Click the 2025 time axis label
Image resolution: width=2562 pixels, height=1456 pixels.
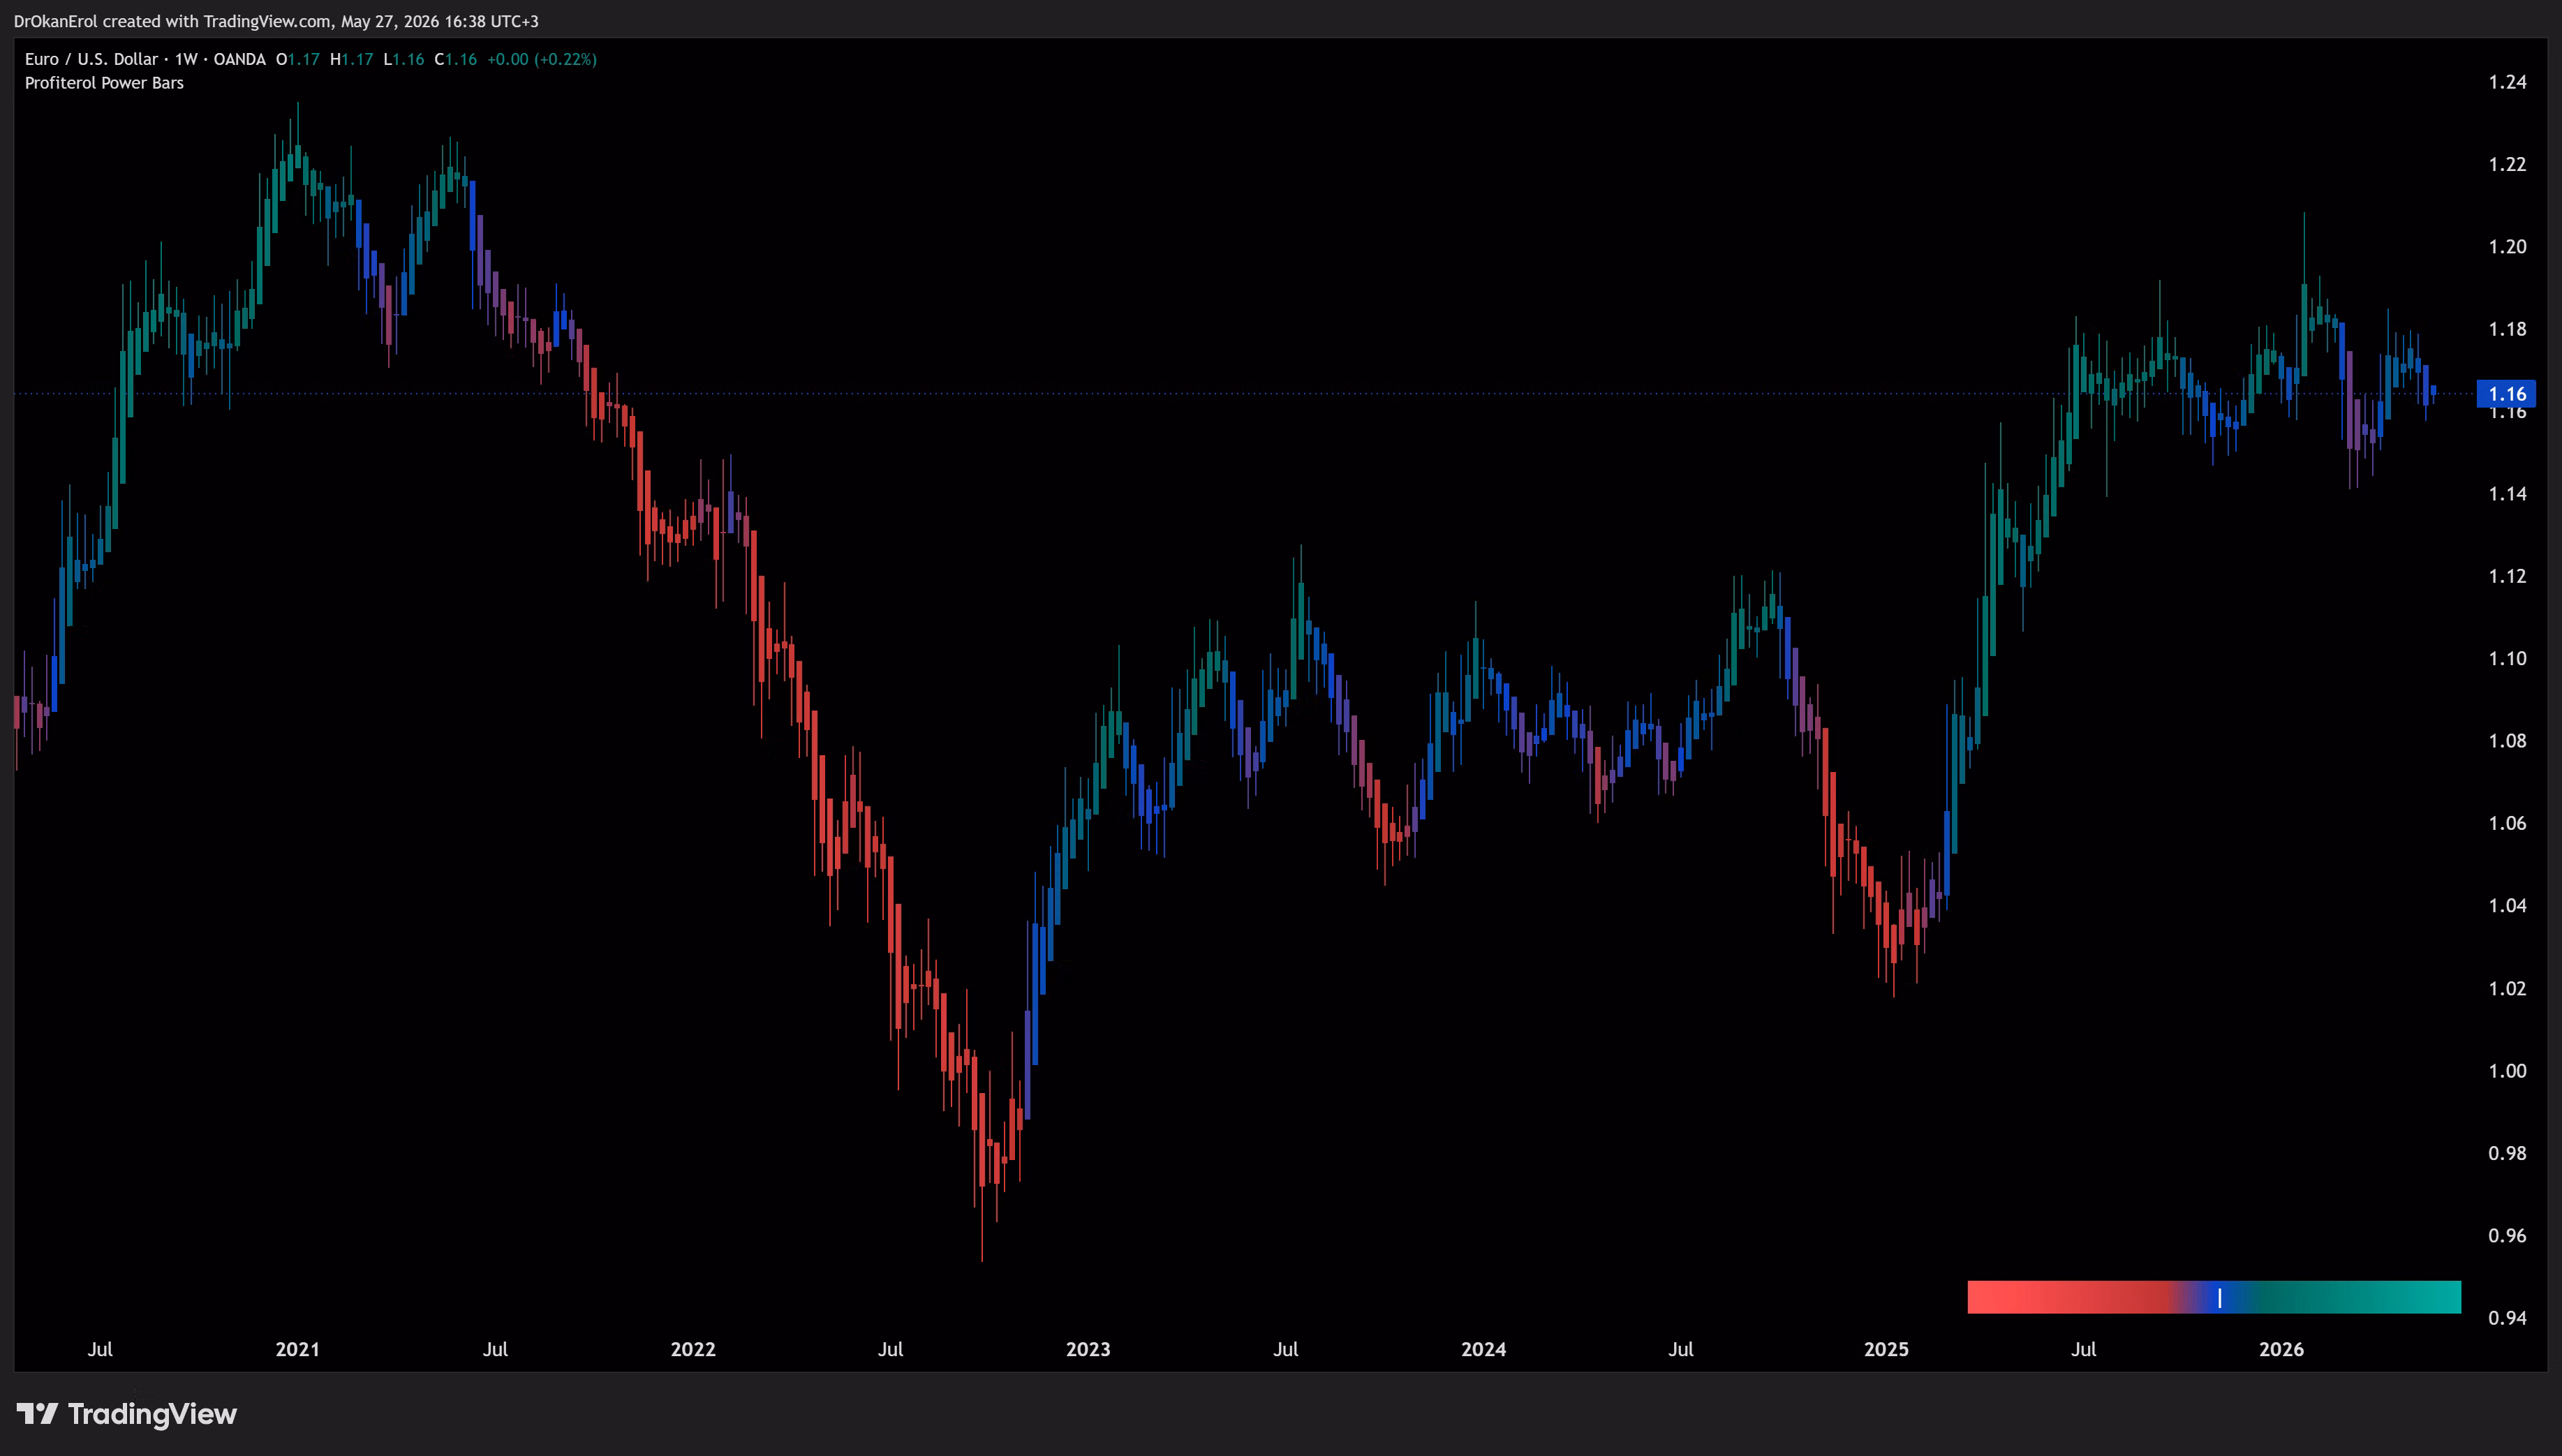tap(1886, 1349)
